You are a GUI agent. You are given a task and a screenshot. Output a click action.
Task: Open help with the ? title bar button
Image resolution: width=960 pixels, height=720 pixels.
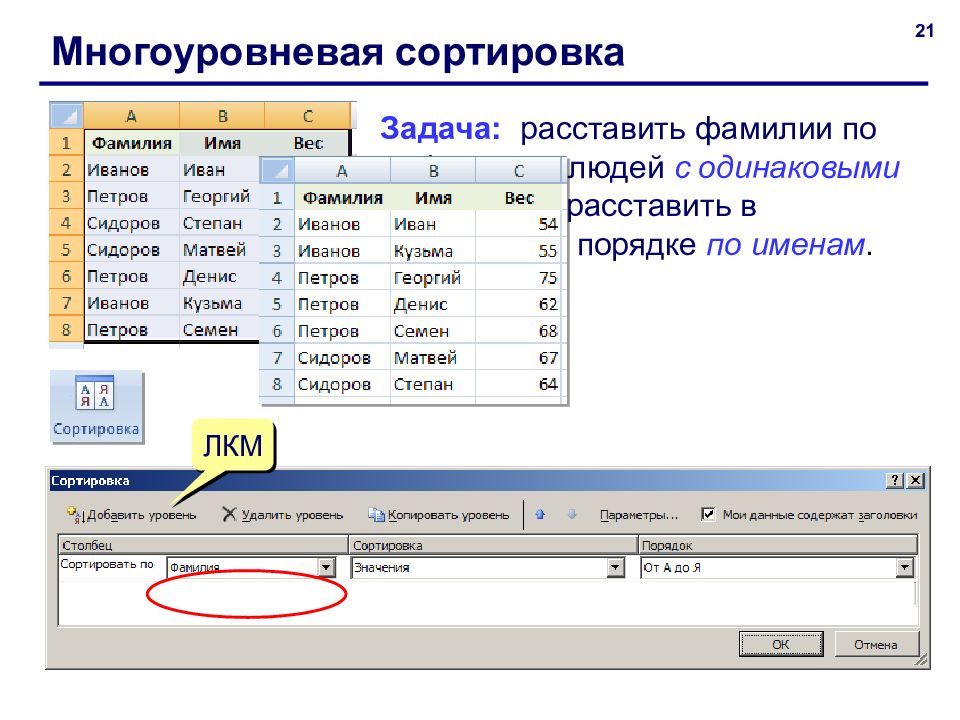tap(894, 481)
